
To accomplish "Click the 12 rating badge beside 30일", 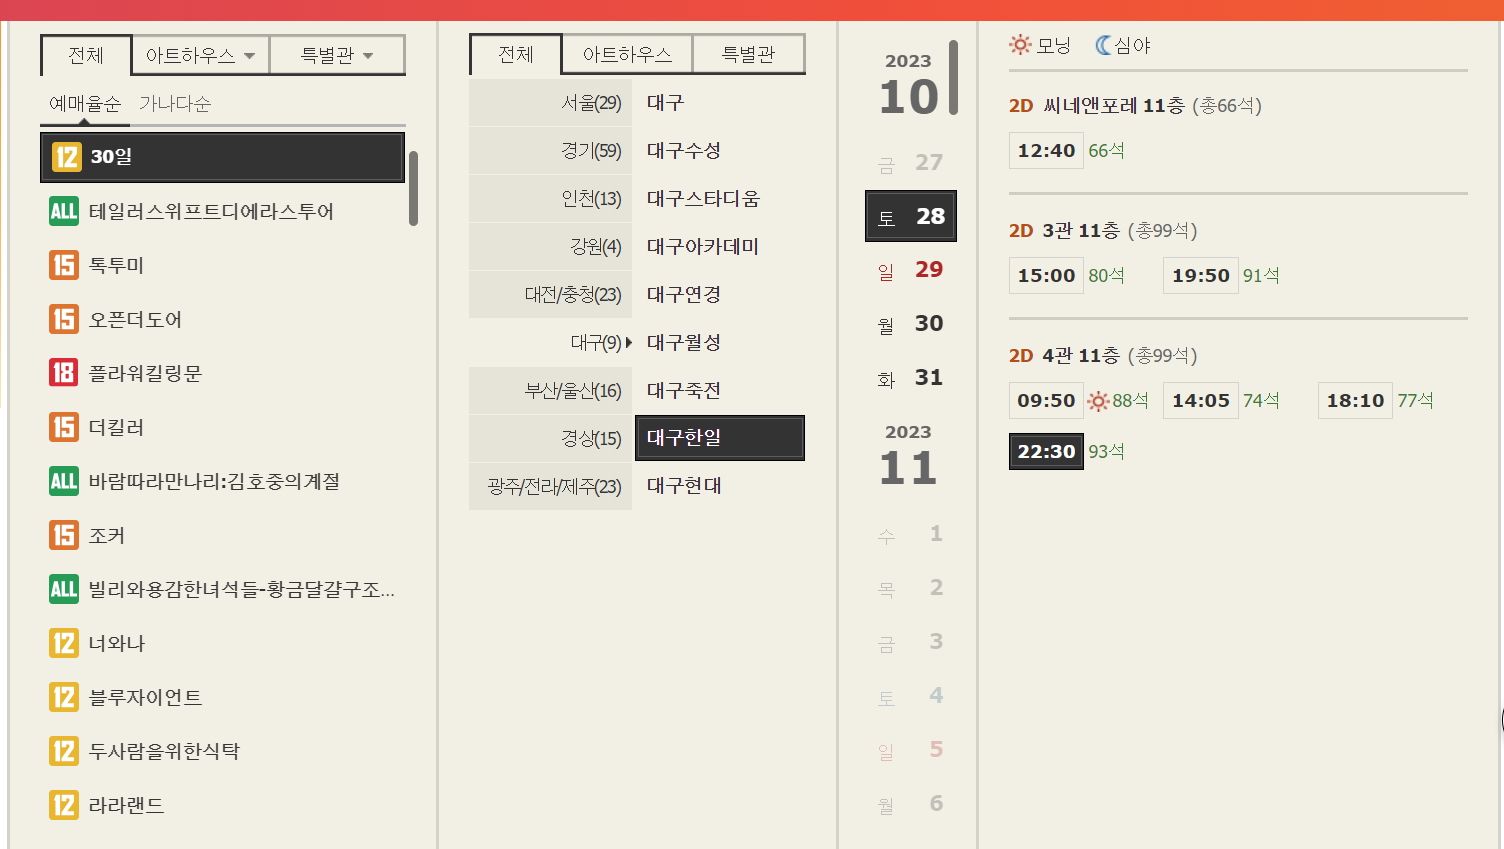I will (66, 157).
